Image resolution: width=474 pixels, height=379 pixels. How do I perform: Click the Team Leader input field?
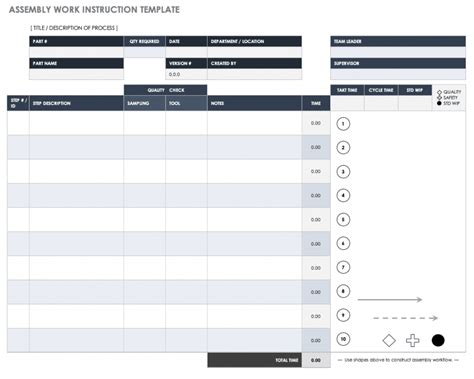398,52
